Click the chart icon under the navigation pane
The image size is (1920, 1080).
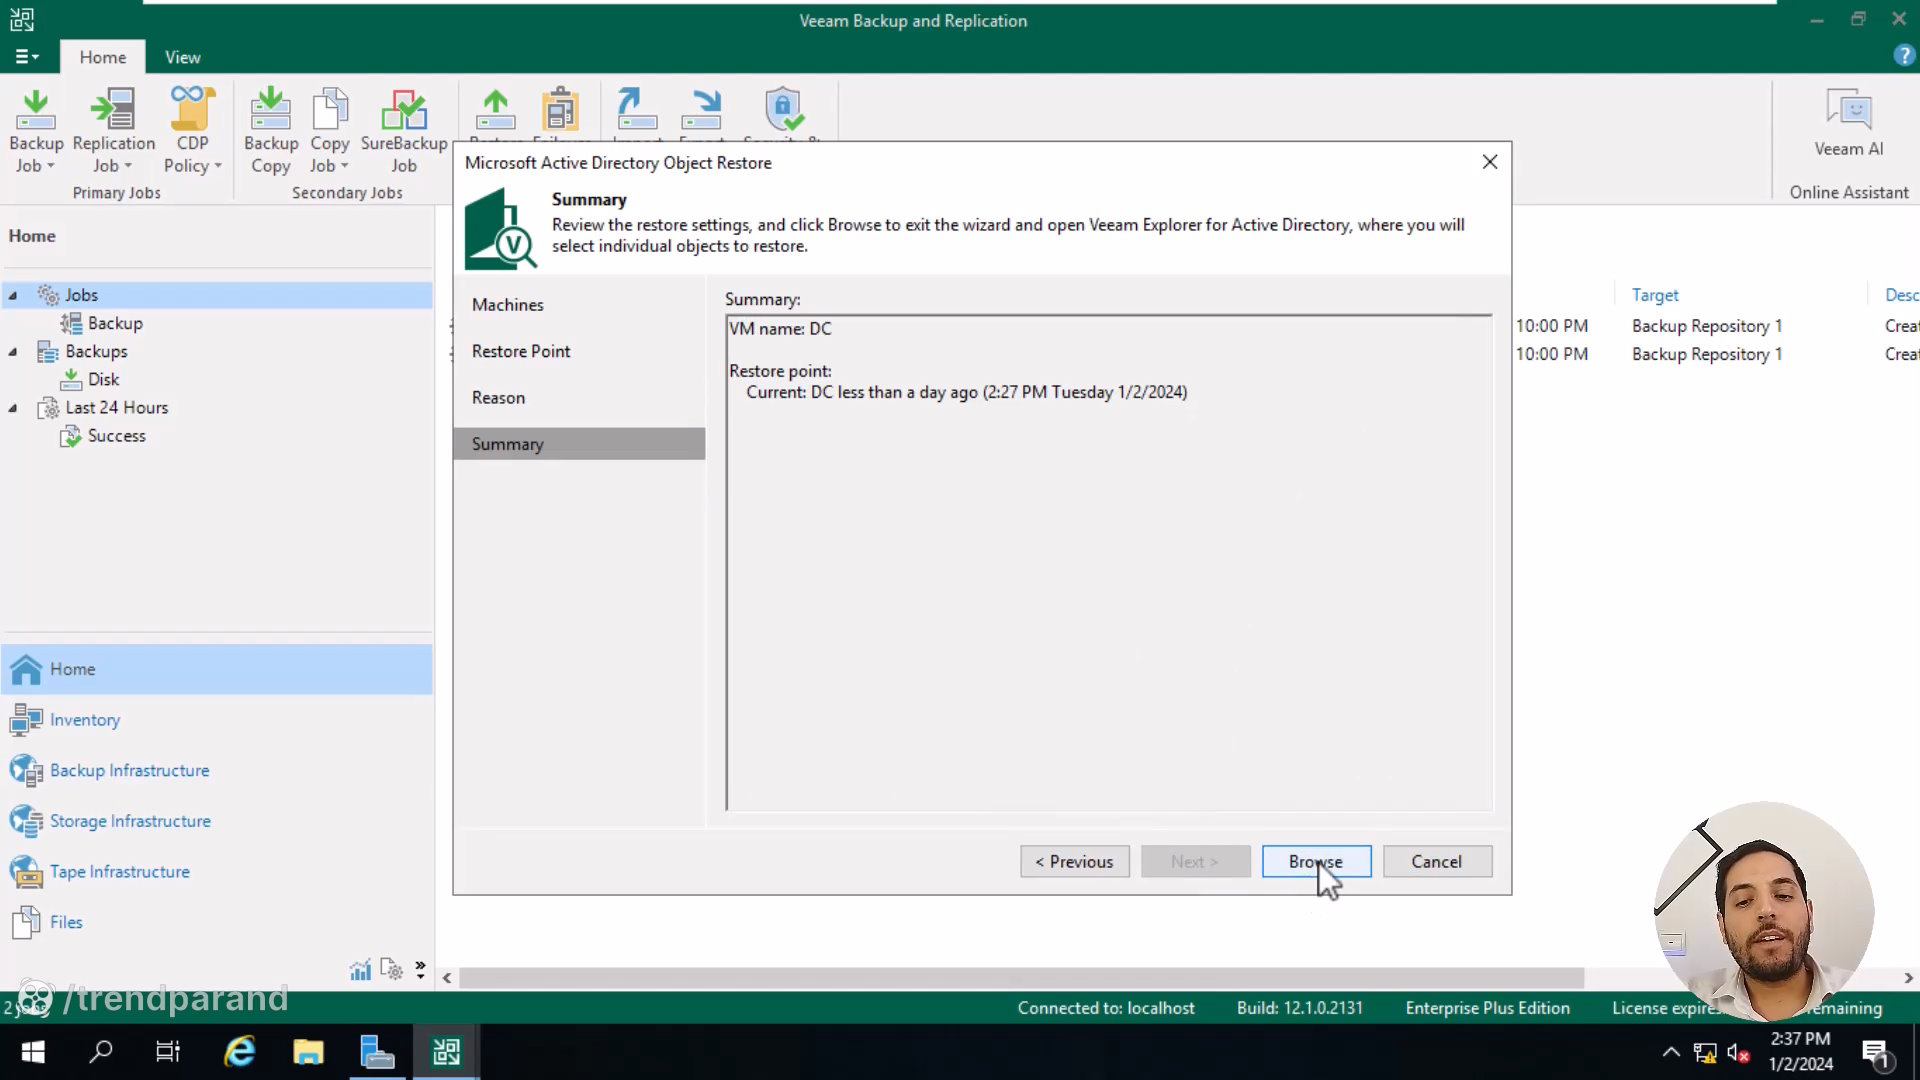point(360,970)
